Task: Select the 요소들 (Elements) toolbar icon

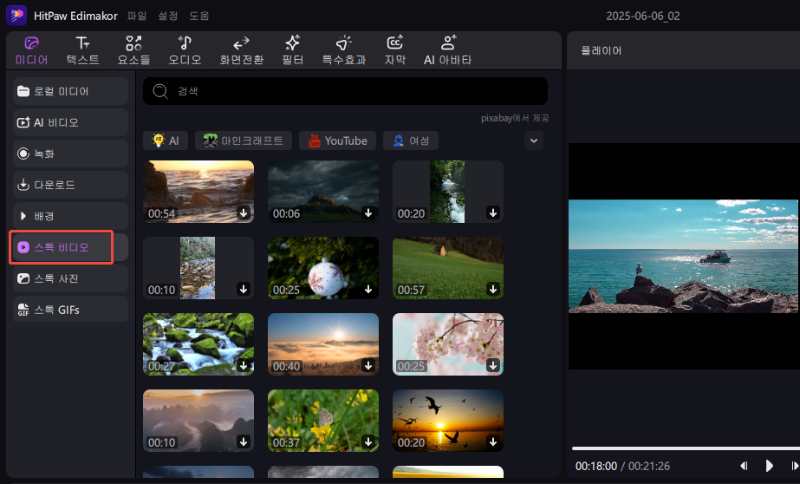Action: click(x=134, y=50)
